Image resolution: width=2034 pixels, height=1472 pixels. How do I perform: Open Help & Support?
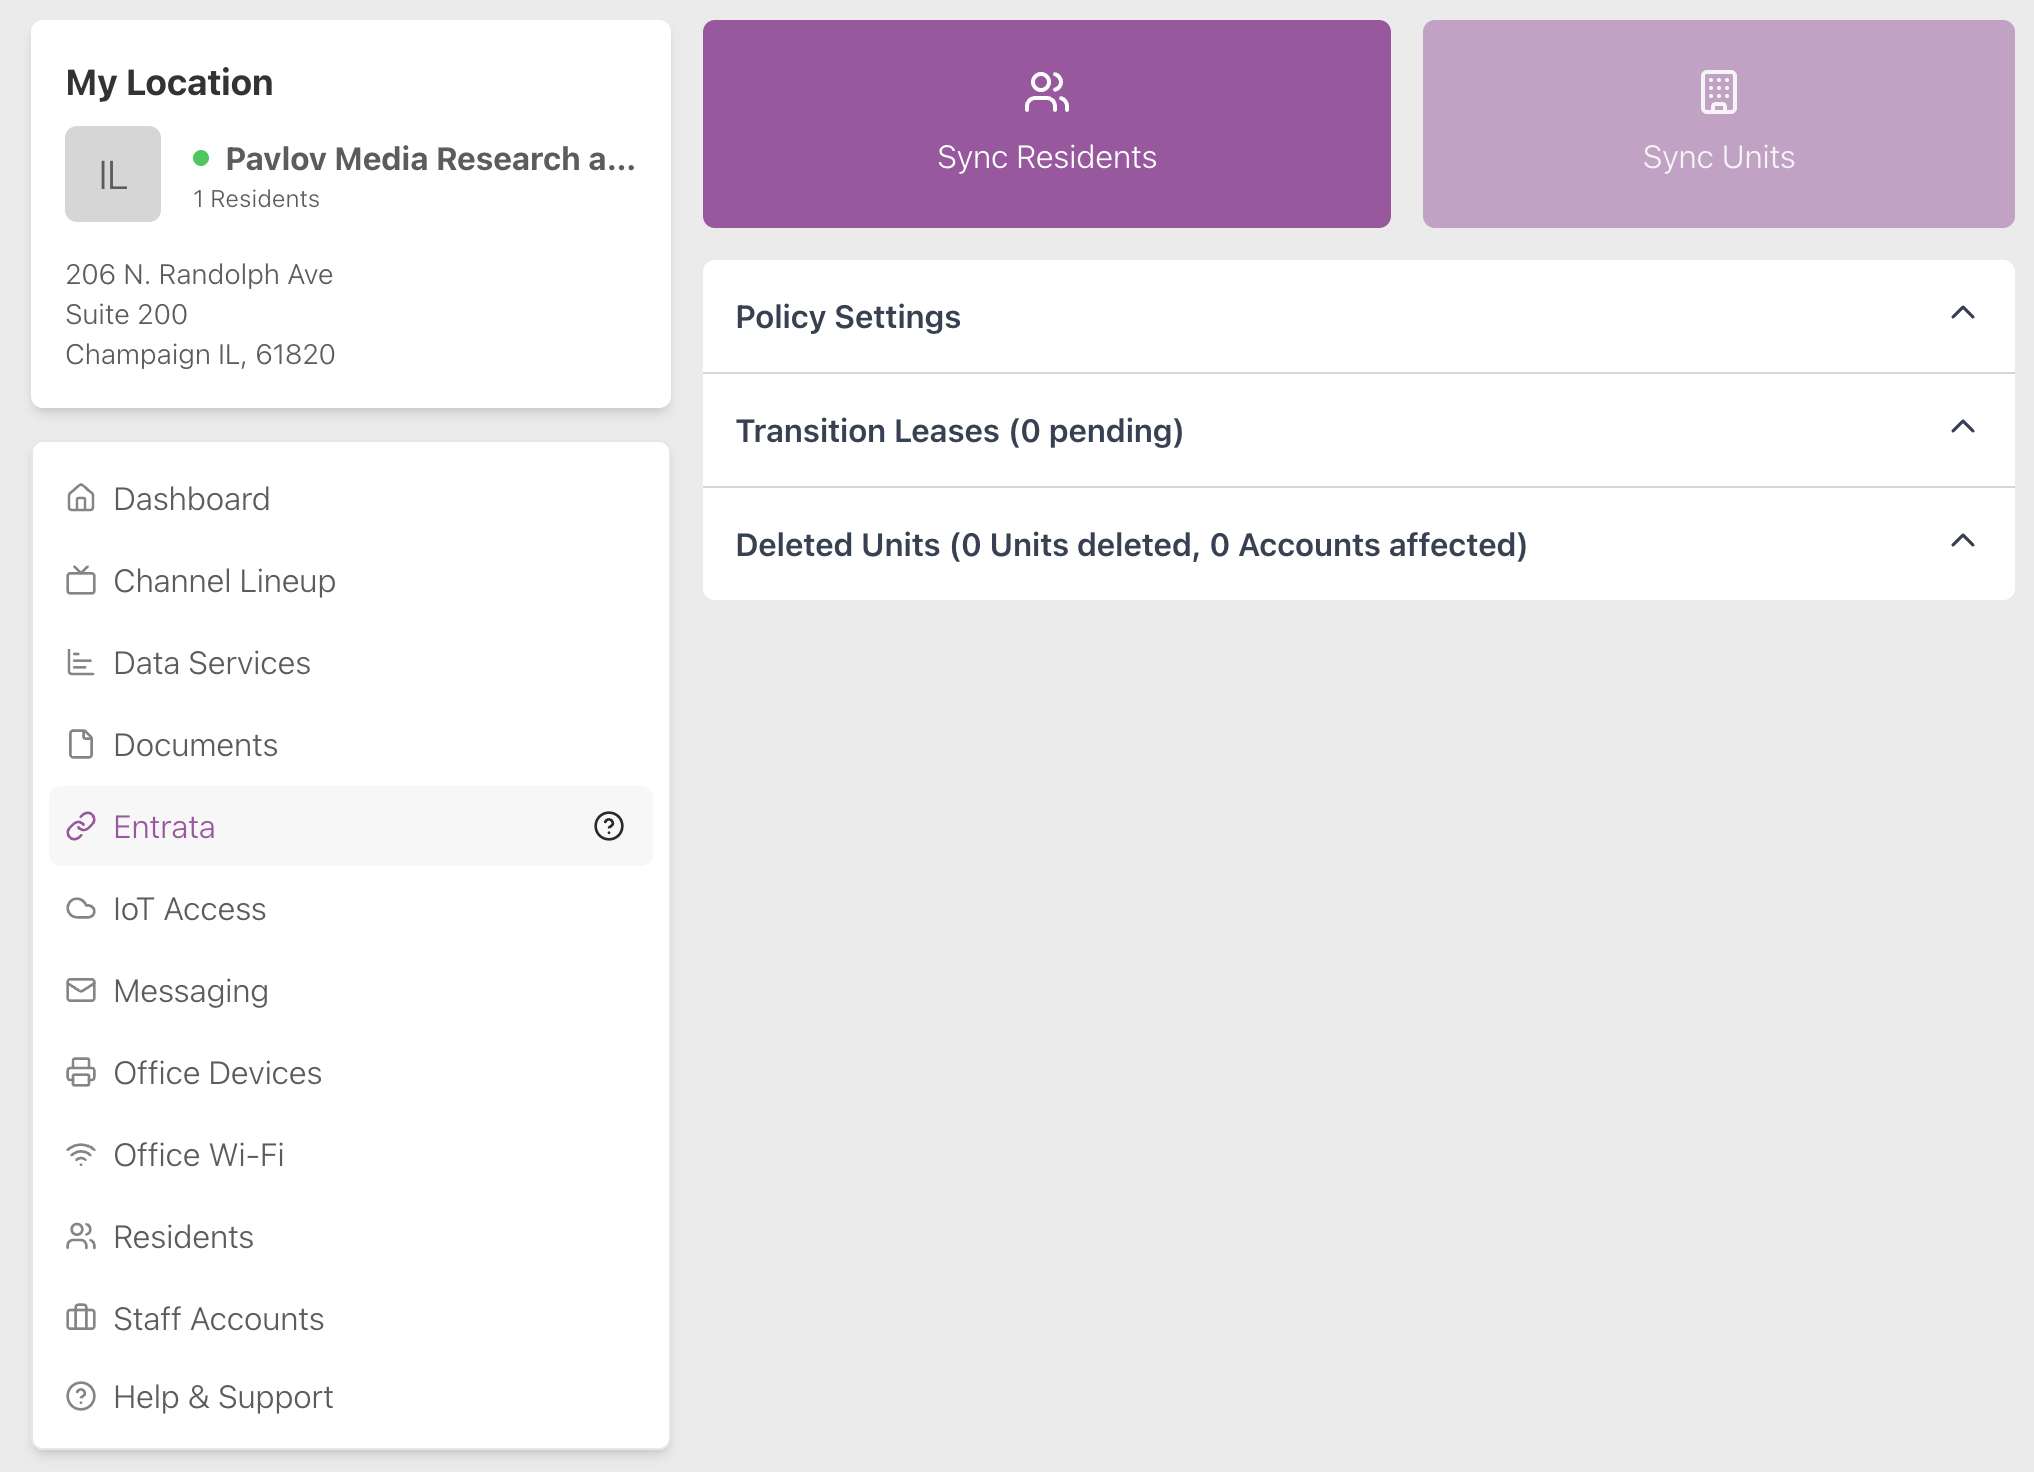click(351, 1396)
